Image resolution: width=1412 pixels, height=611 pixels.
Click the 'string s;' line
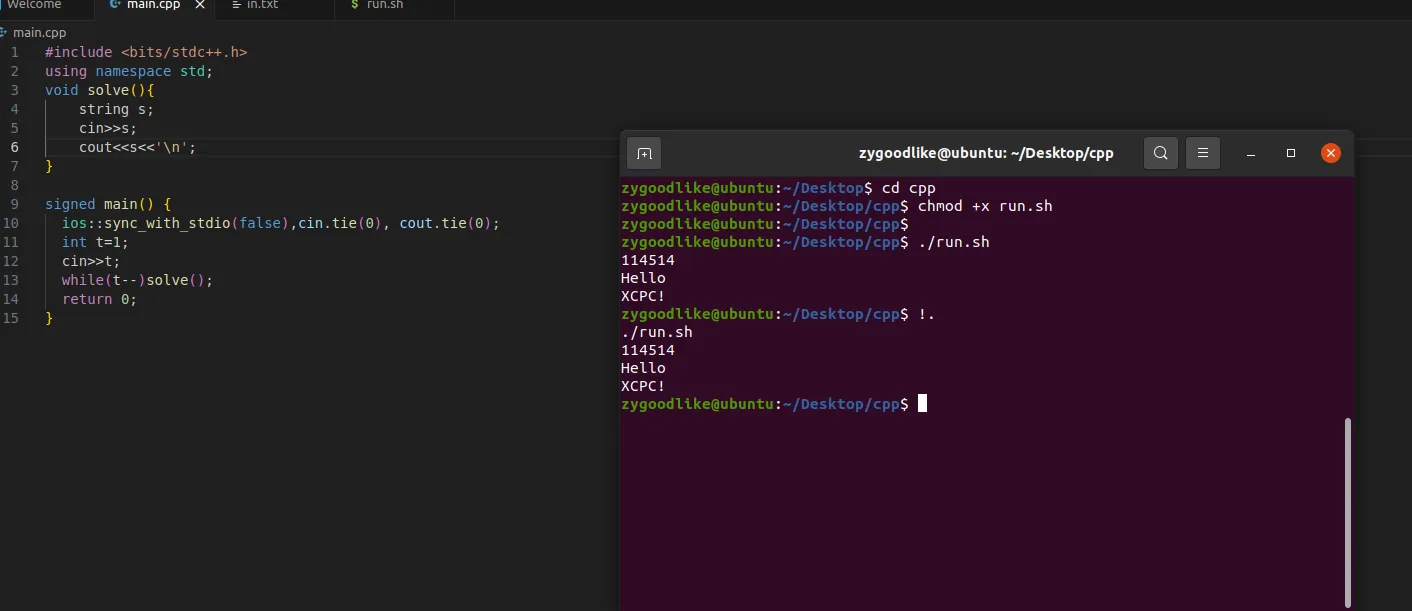click(x=116, y=109)
